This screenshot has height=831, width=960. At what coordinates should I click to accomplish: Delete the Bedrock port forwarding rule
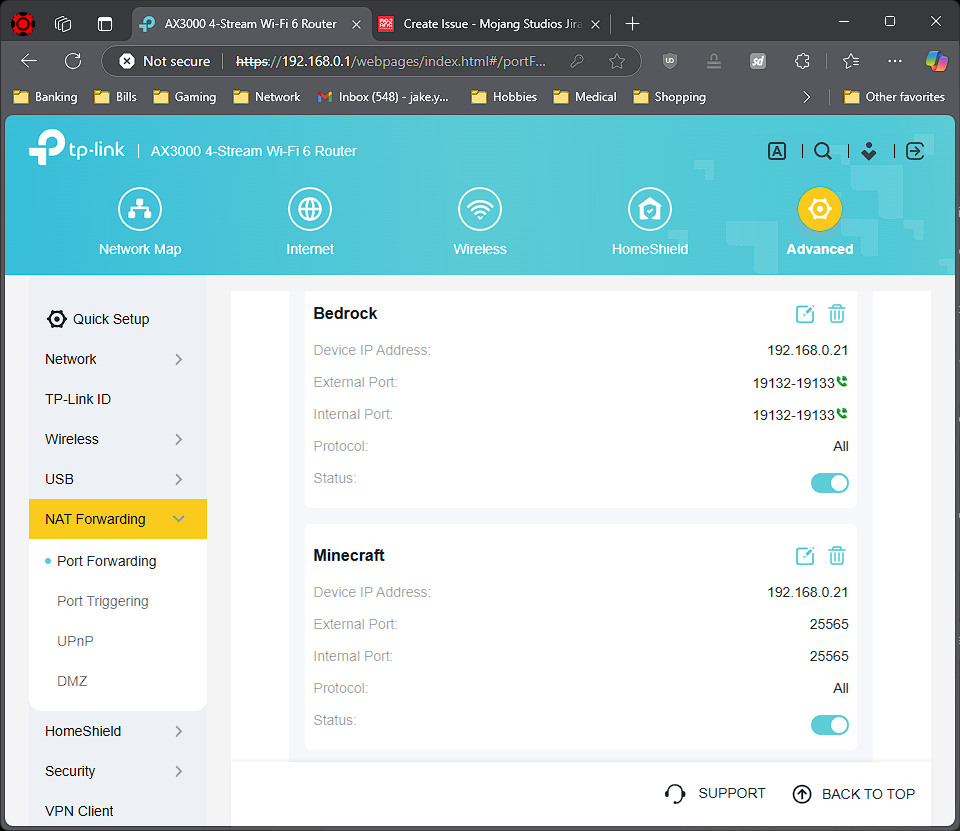[837, 314]
